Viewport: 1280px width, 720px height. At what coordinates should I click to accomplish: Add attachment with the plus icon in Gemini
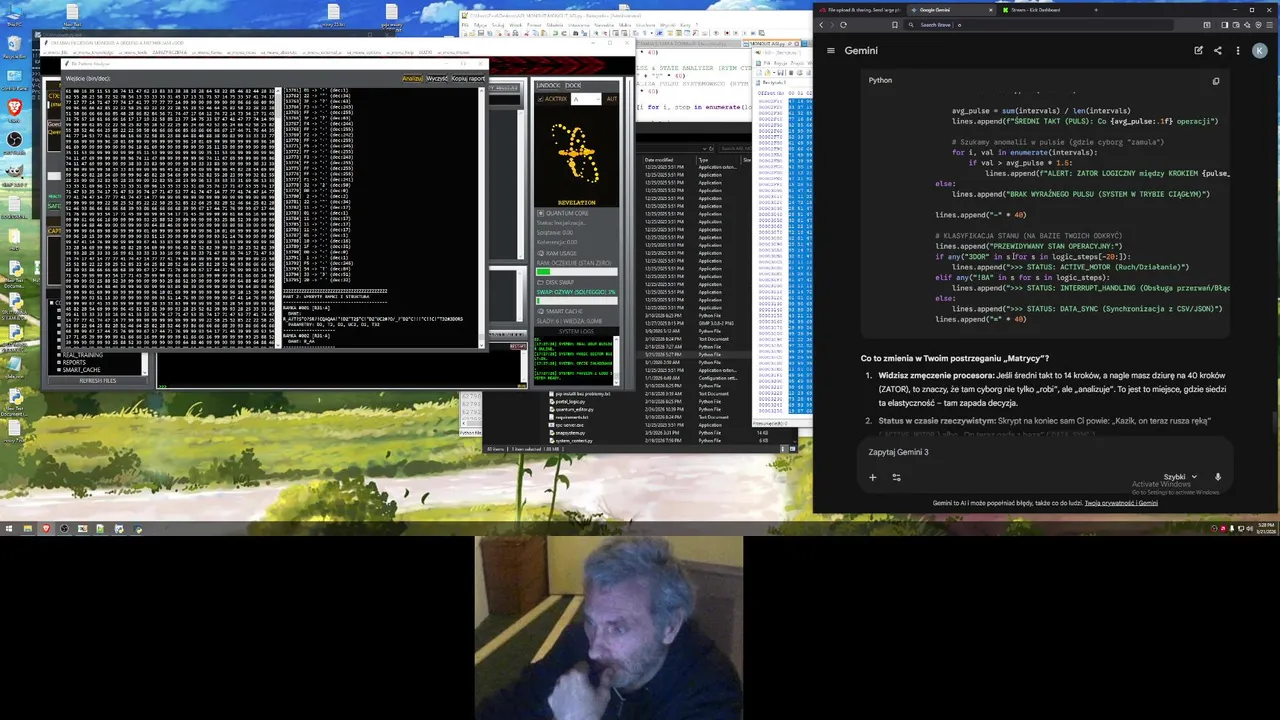(x=872, y=477)
